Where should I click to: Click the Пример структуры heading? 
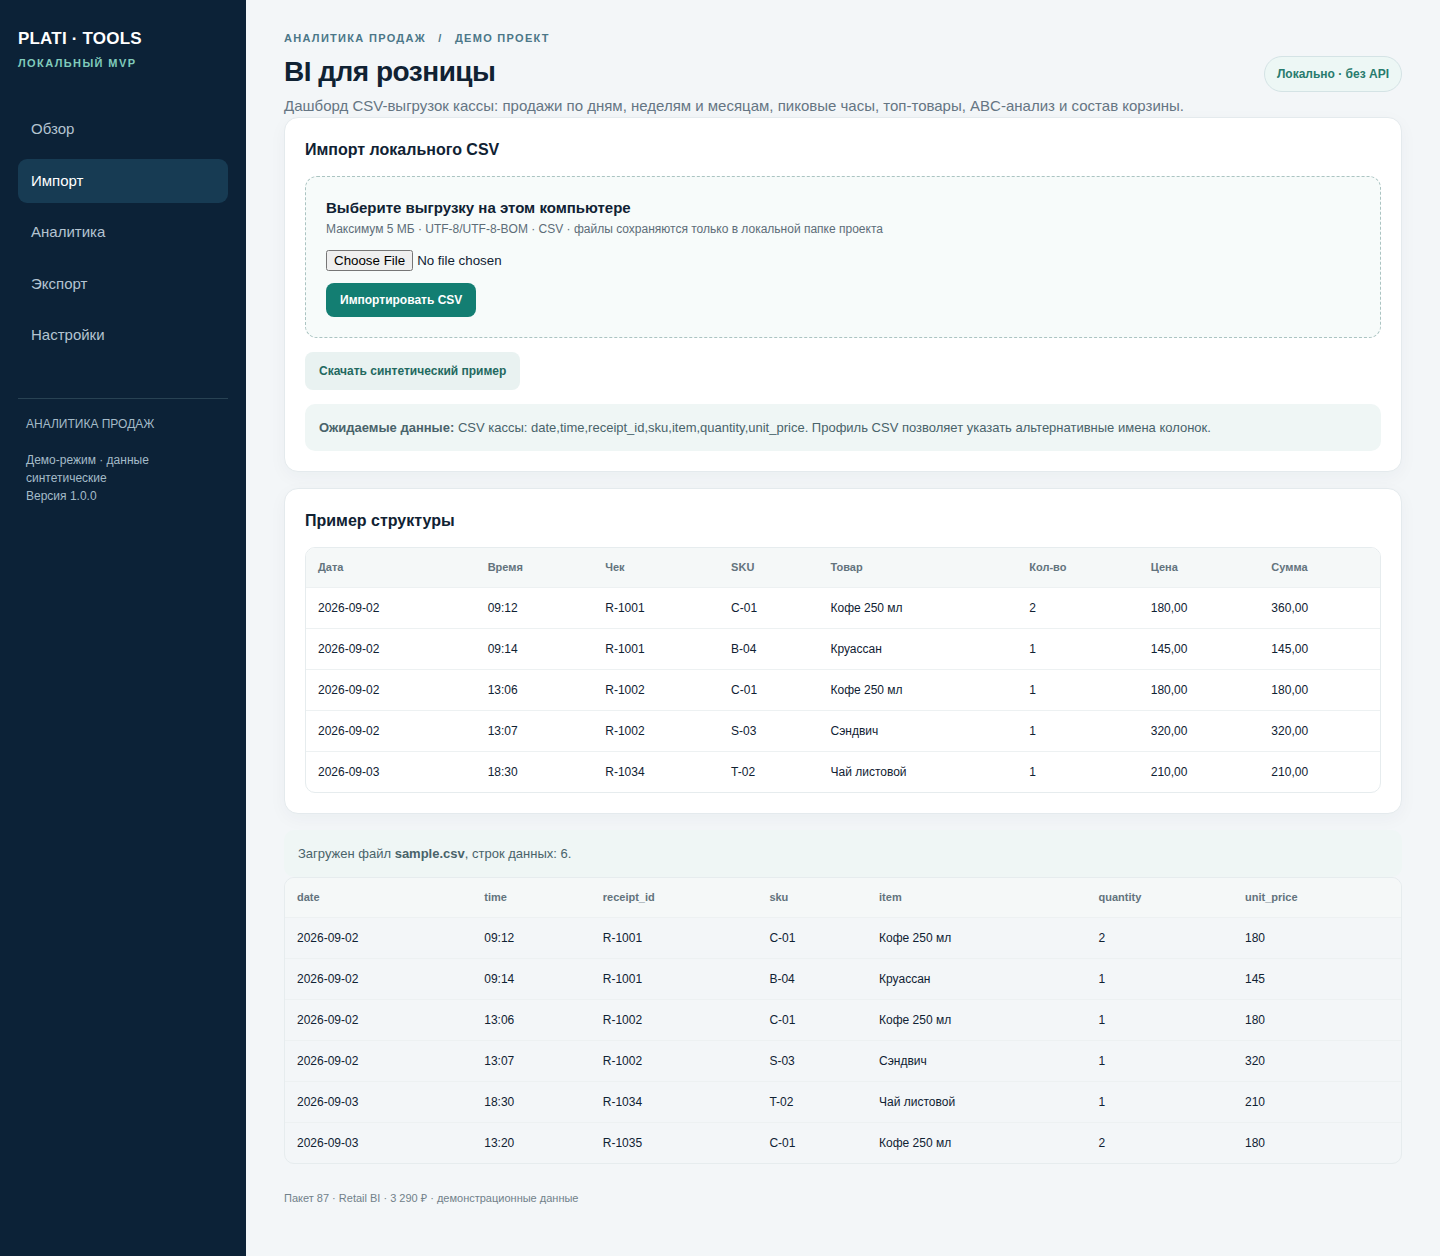[x=380, y=520]
